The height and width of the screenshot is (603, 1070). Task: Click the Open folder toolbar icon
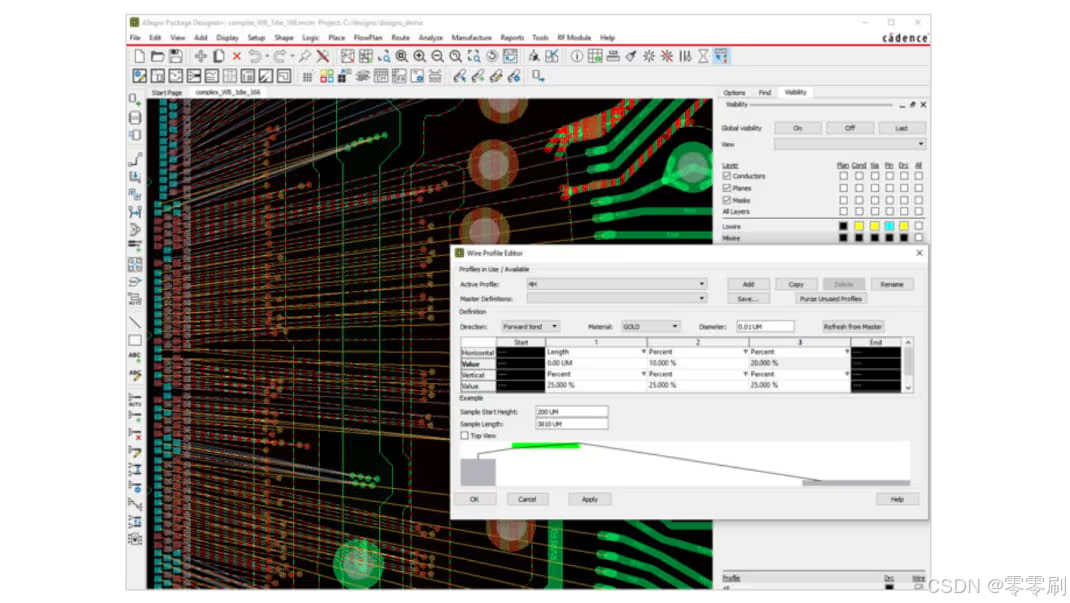click(158, 56)
